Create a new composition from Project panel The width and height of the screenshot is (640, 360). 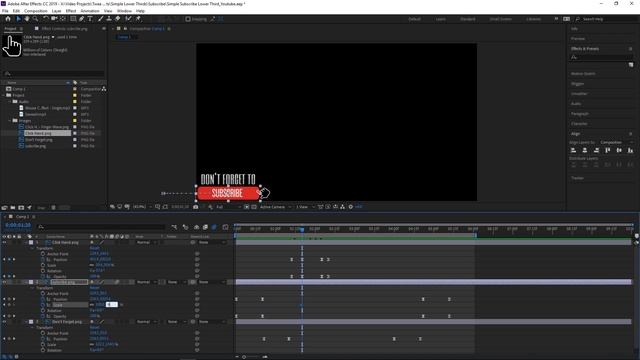click(21, 207)
